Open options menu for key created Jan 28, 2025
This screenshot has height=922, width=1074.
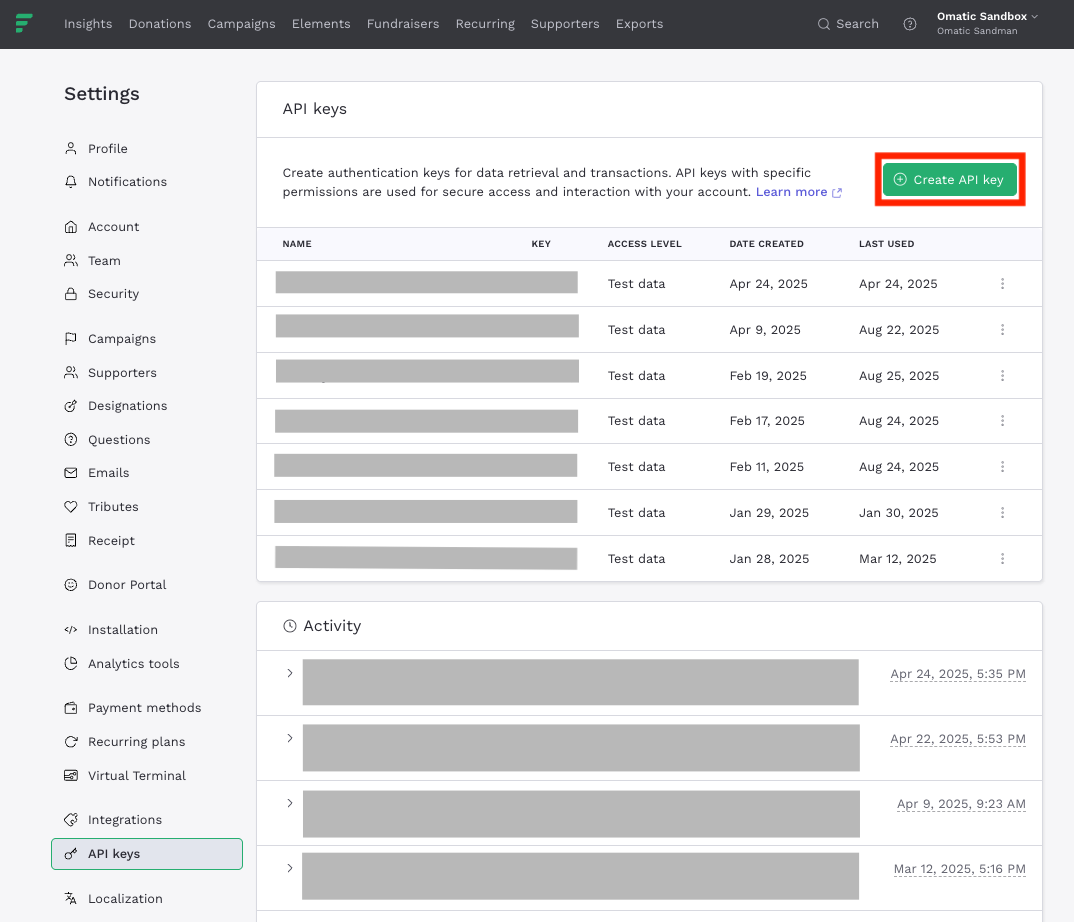pos(1002,558)
